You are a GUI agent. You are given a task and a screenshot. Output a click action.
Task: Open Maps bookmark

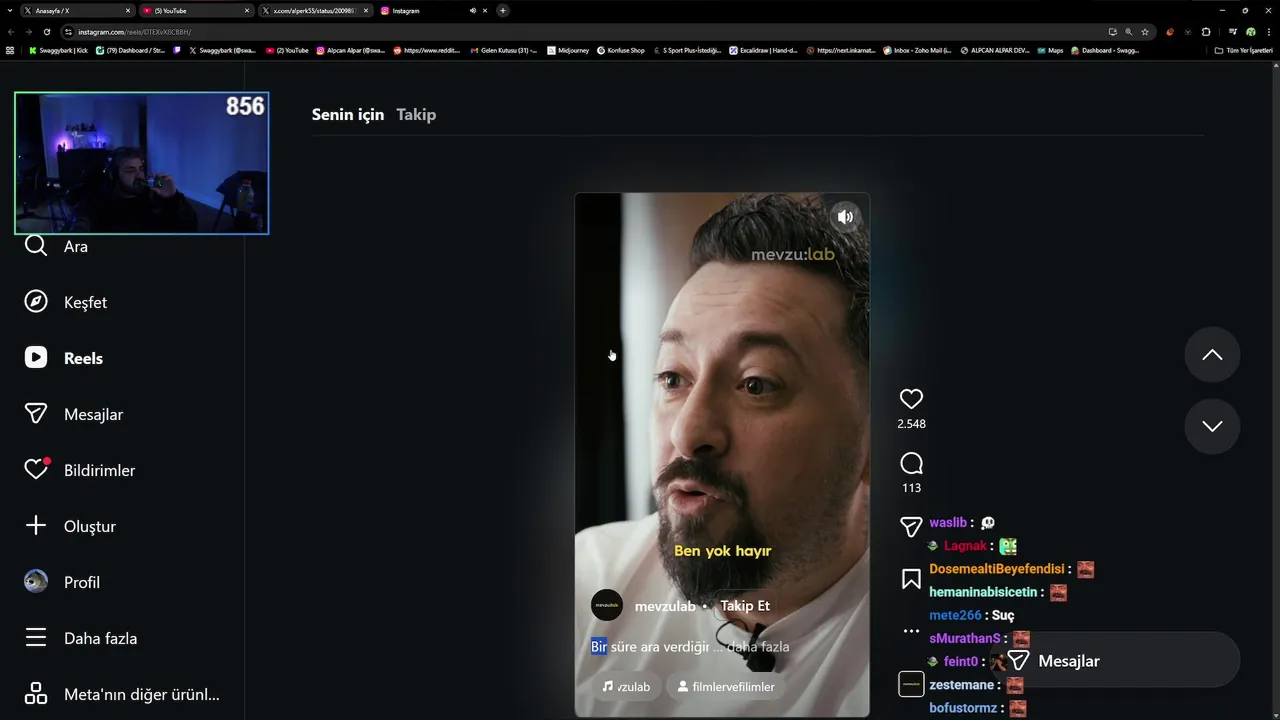tap(1050, 50)
